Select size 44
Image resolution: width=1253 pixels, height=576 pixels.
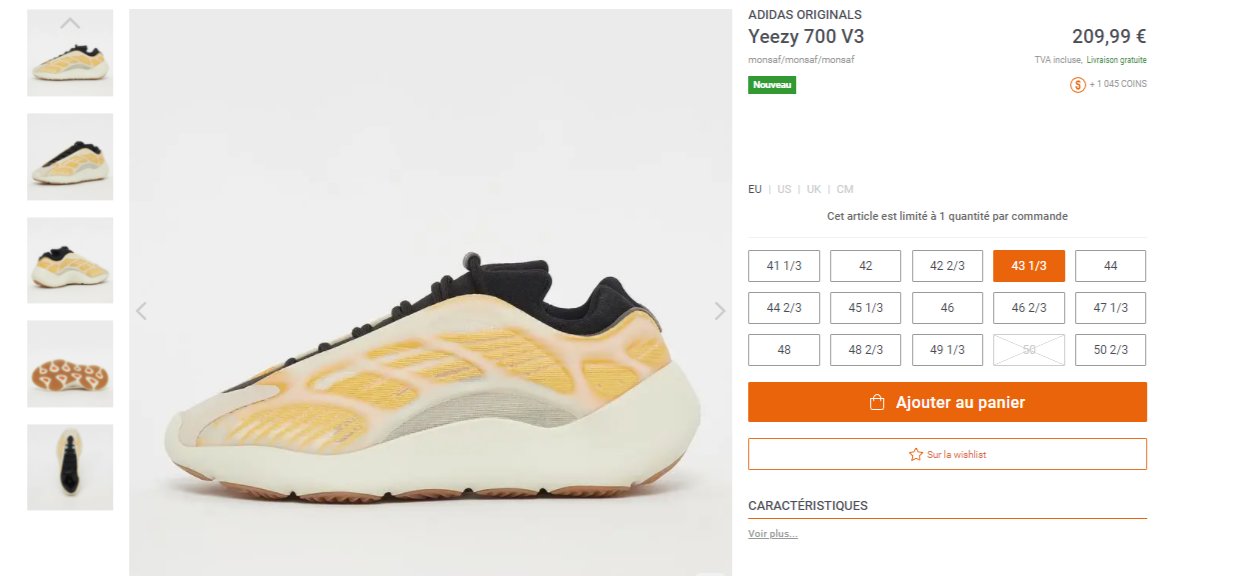pyautogui.click(x=1110, y=266)
